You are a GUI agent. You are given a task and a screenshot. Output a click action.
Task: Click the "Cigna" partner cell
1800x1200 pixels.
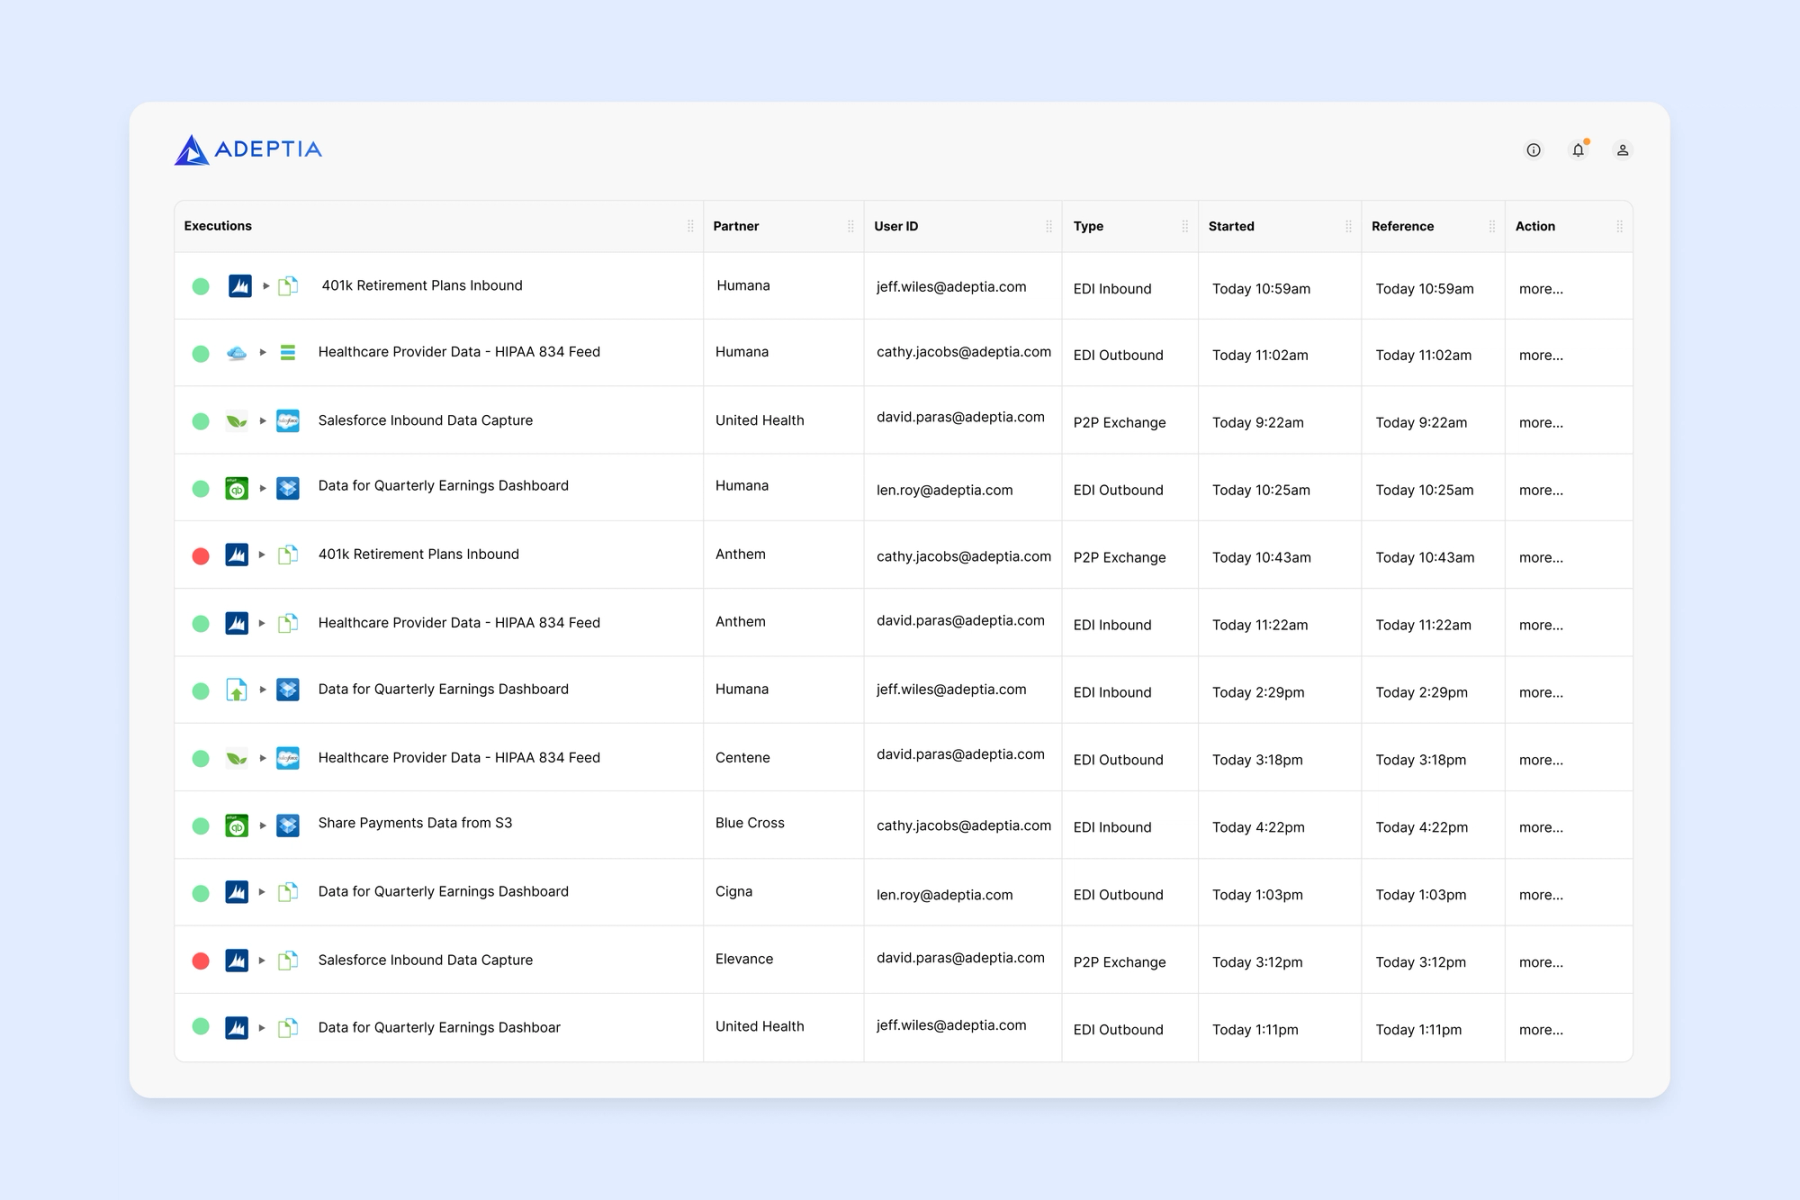tap(734, 892)
